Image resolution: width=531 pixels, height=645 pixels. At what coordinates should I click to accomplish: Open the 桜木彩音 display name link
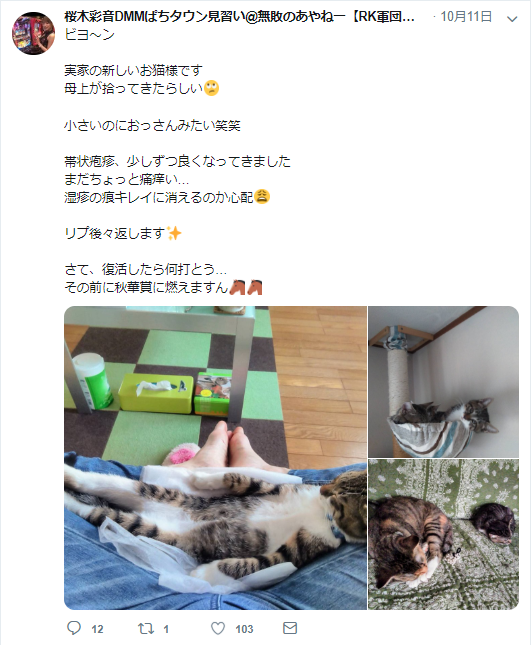coord(239,17)
